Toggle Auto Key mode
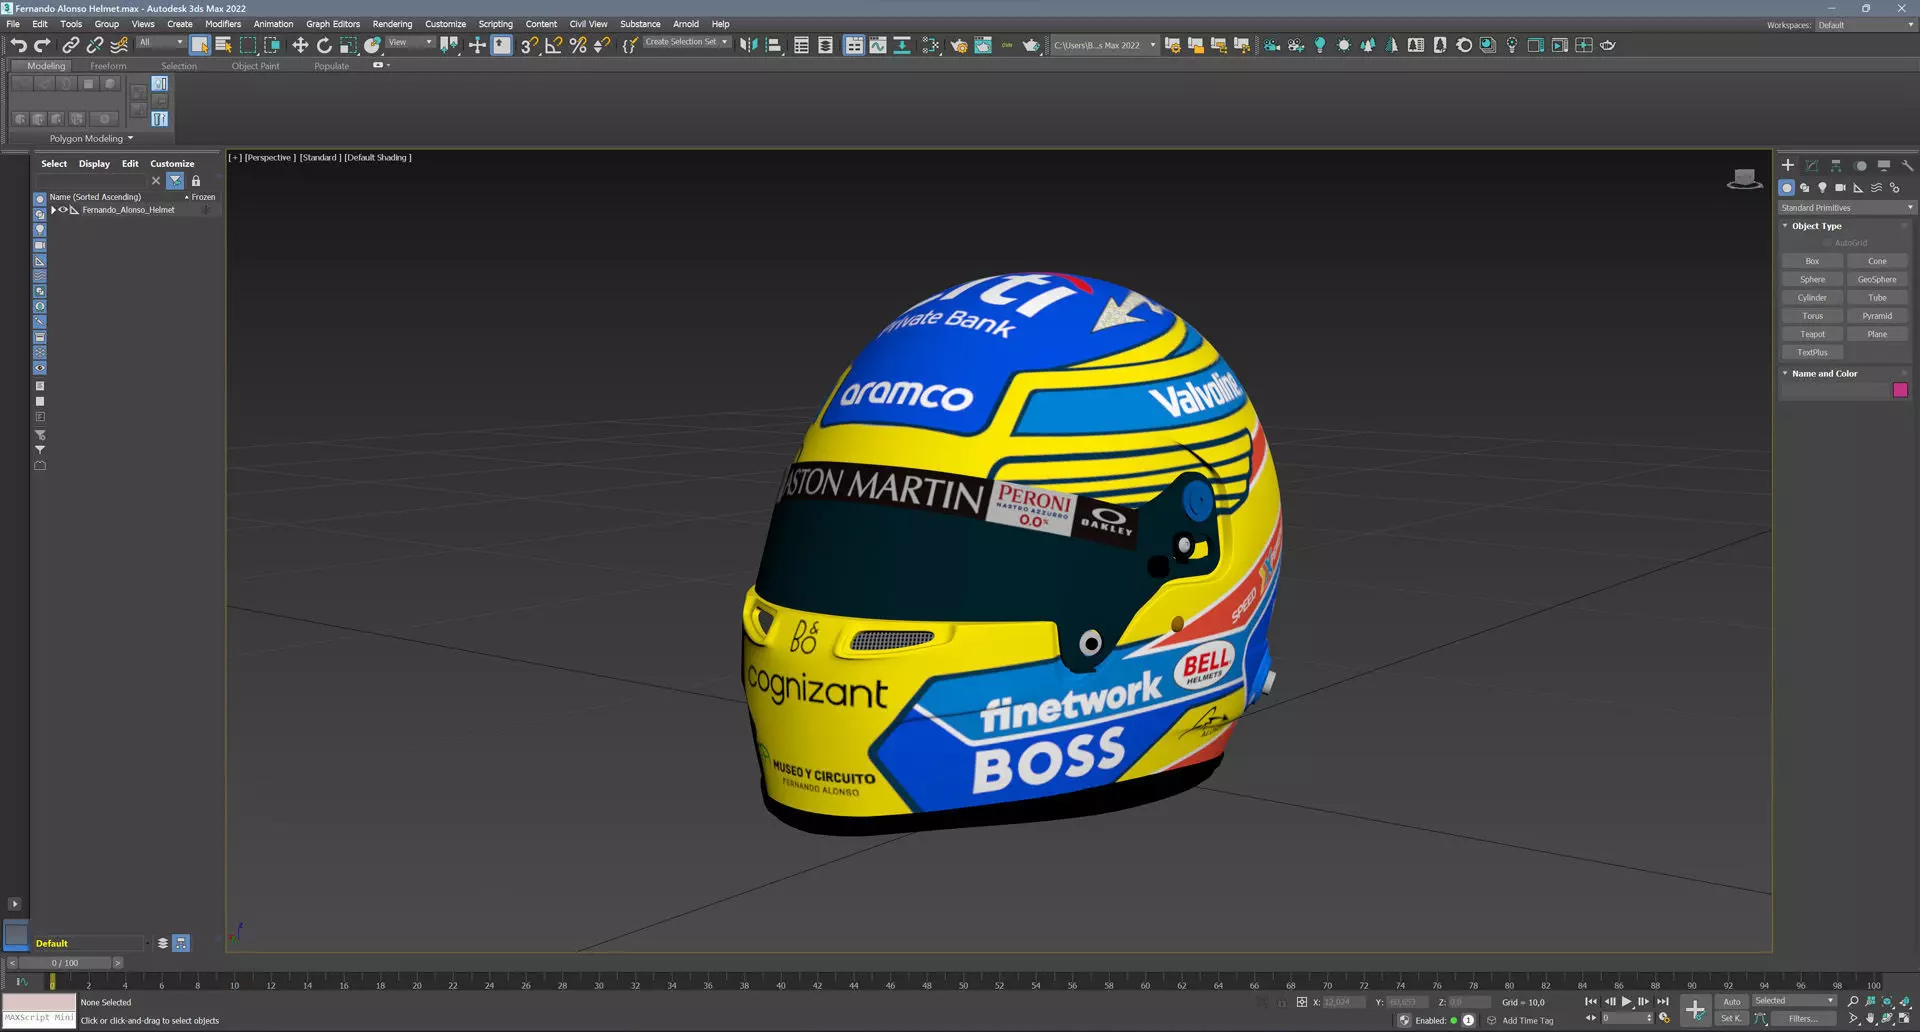This screenshot has height=1032, width=1920. click(1732, 1001)
